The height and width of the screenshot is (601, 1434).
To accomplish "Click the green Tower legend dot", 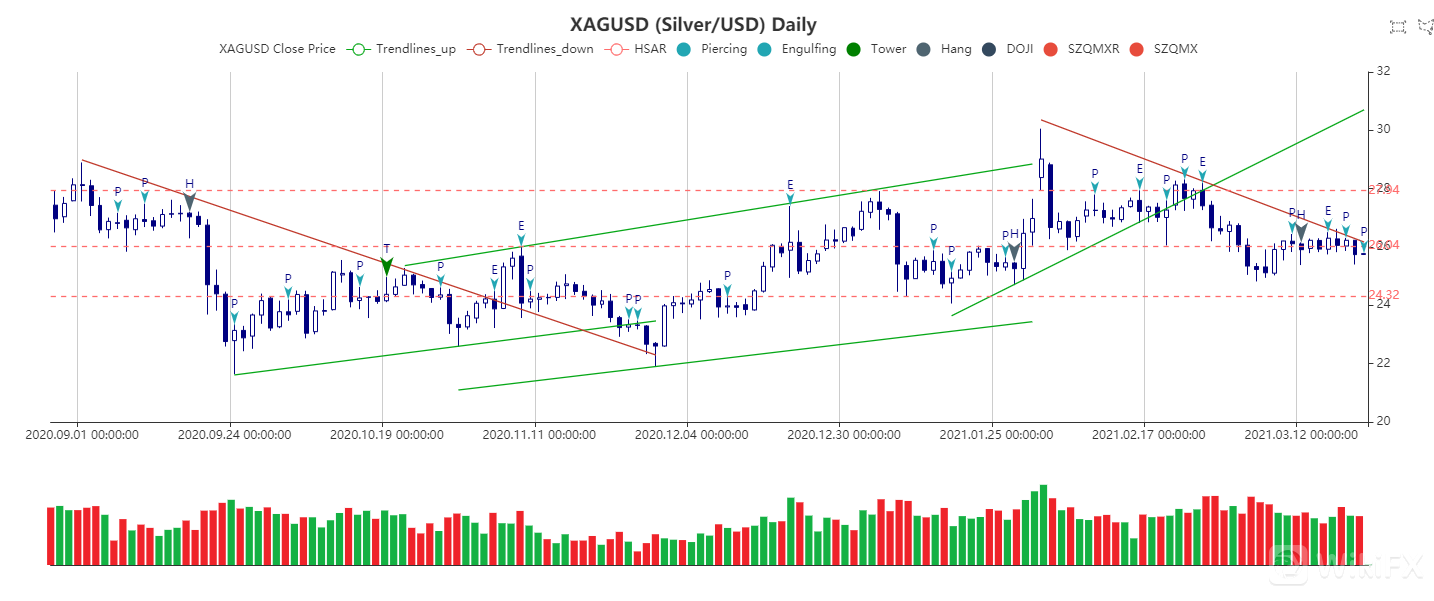I will pos(853,49).
